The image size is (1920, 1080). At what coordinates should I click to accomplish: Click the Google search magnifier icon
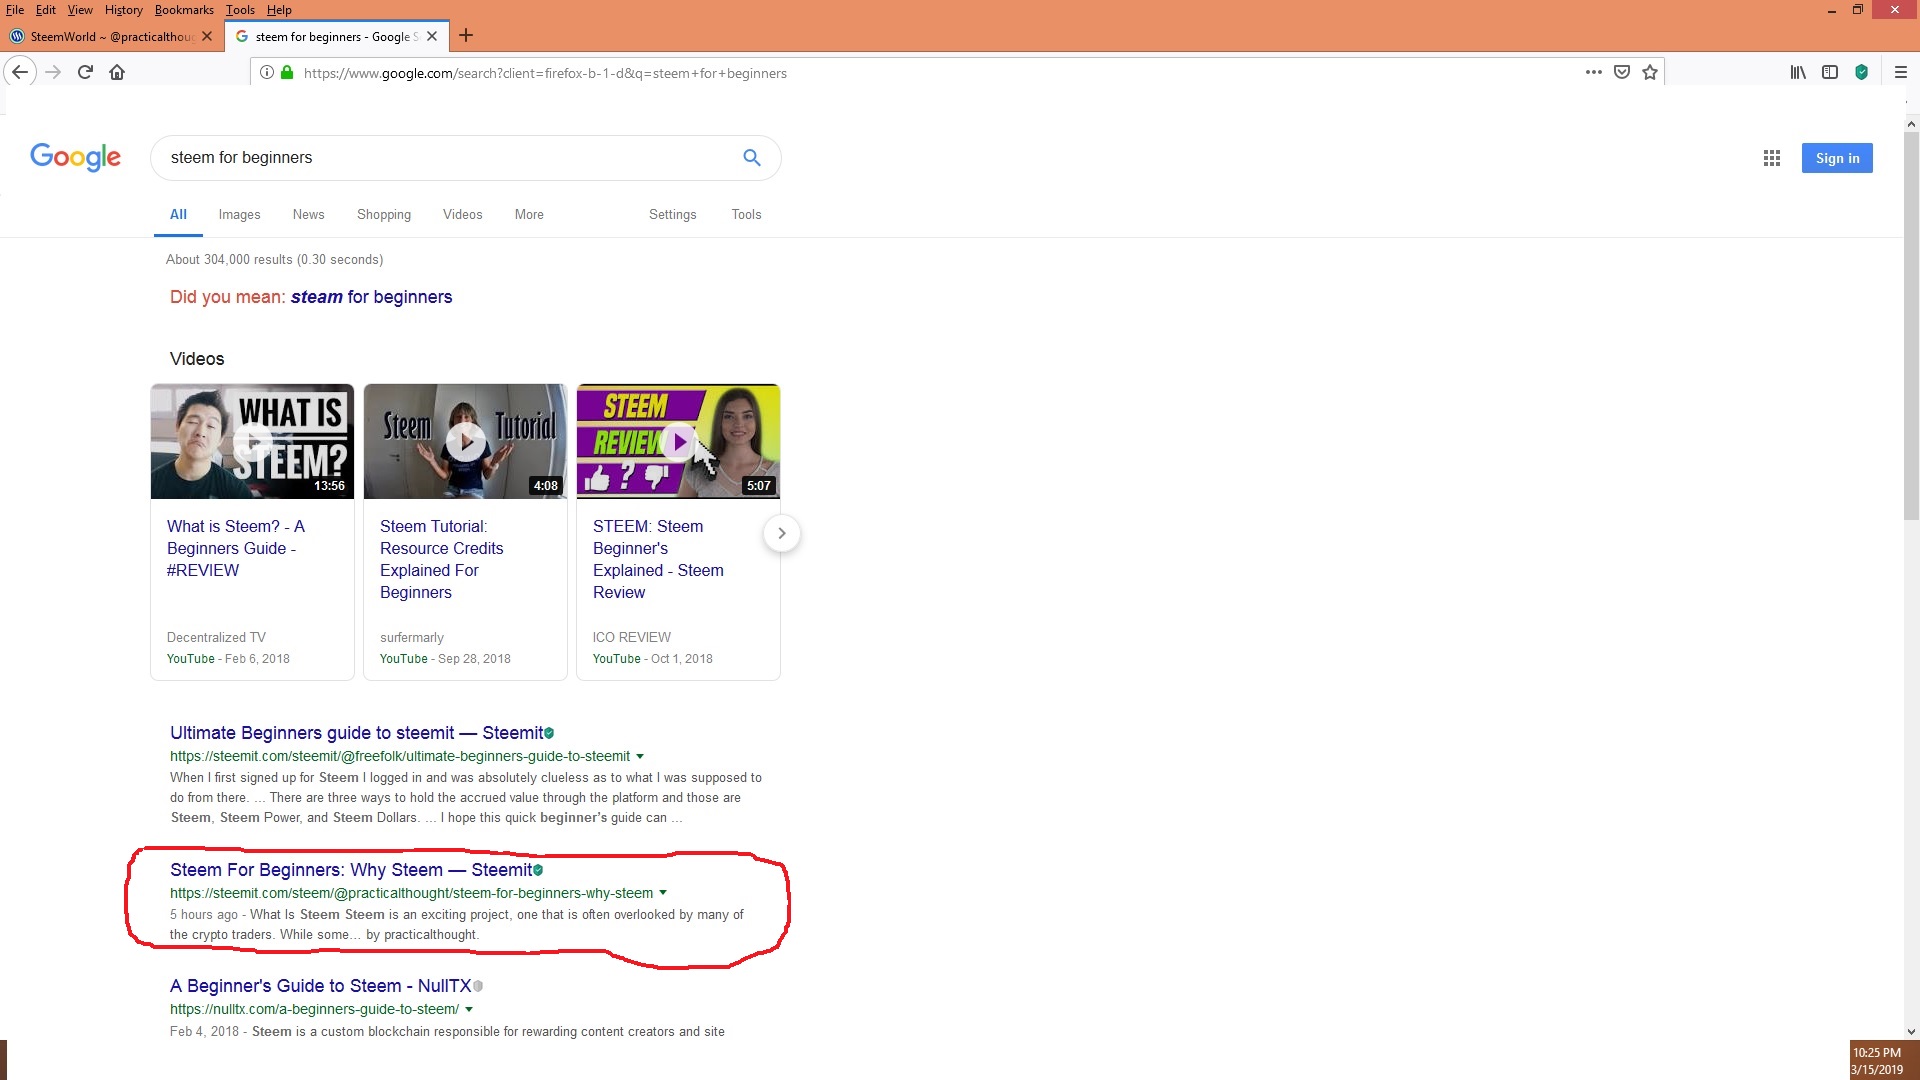[752, 157]
